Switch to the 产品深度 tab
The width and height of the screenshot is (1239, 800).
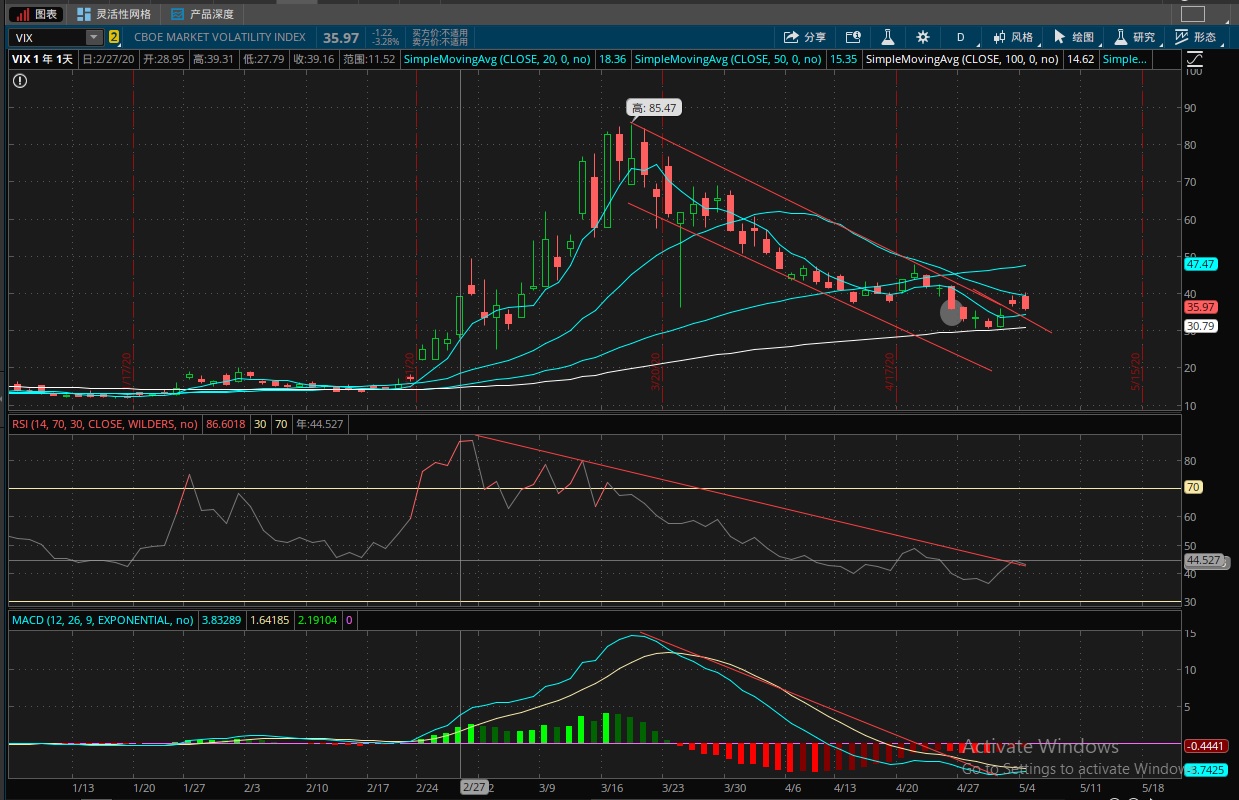202,14
